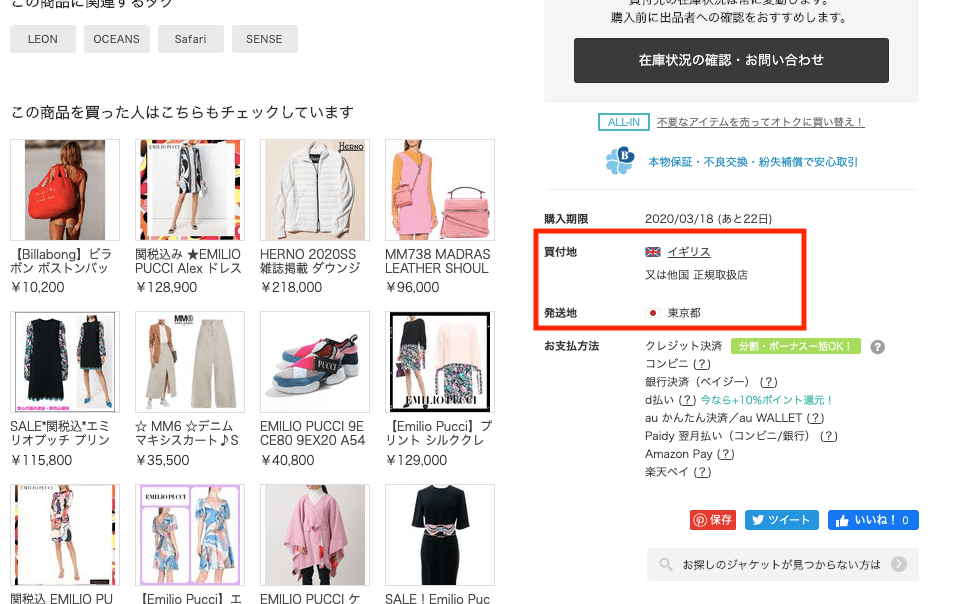Click the LEON tag button
The height and width of the screenshot is (604, 959).
tap(43, 39)
